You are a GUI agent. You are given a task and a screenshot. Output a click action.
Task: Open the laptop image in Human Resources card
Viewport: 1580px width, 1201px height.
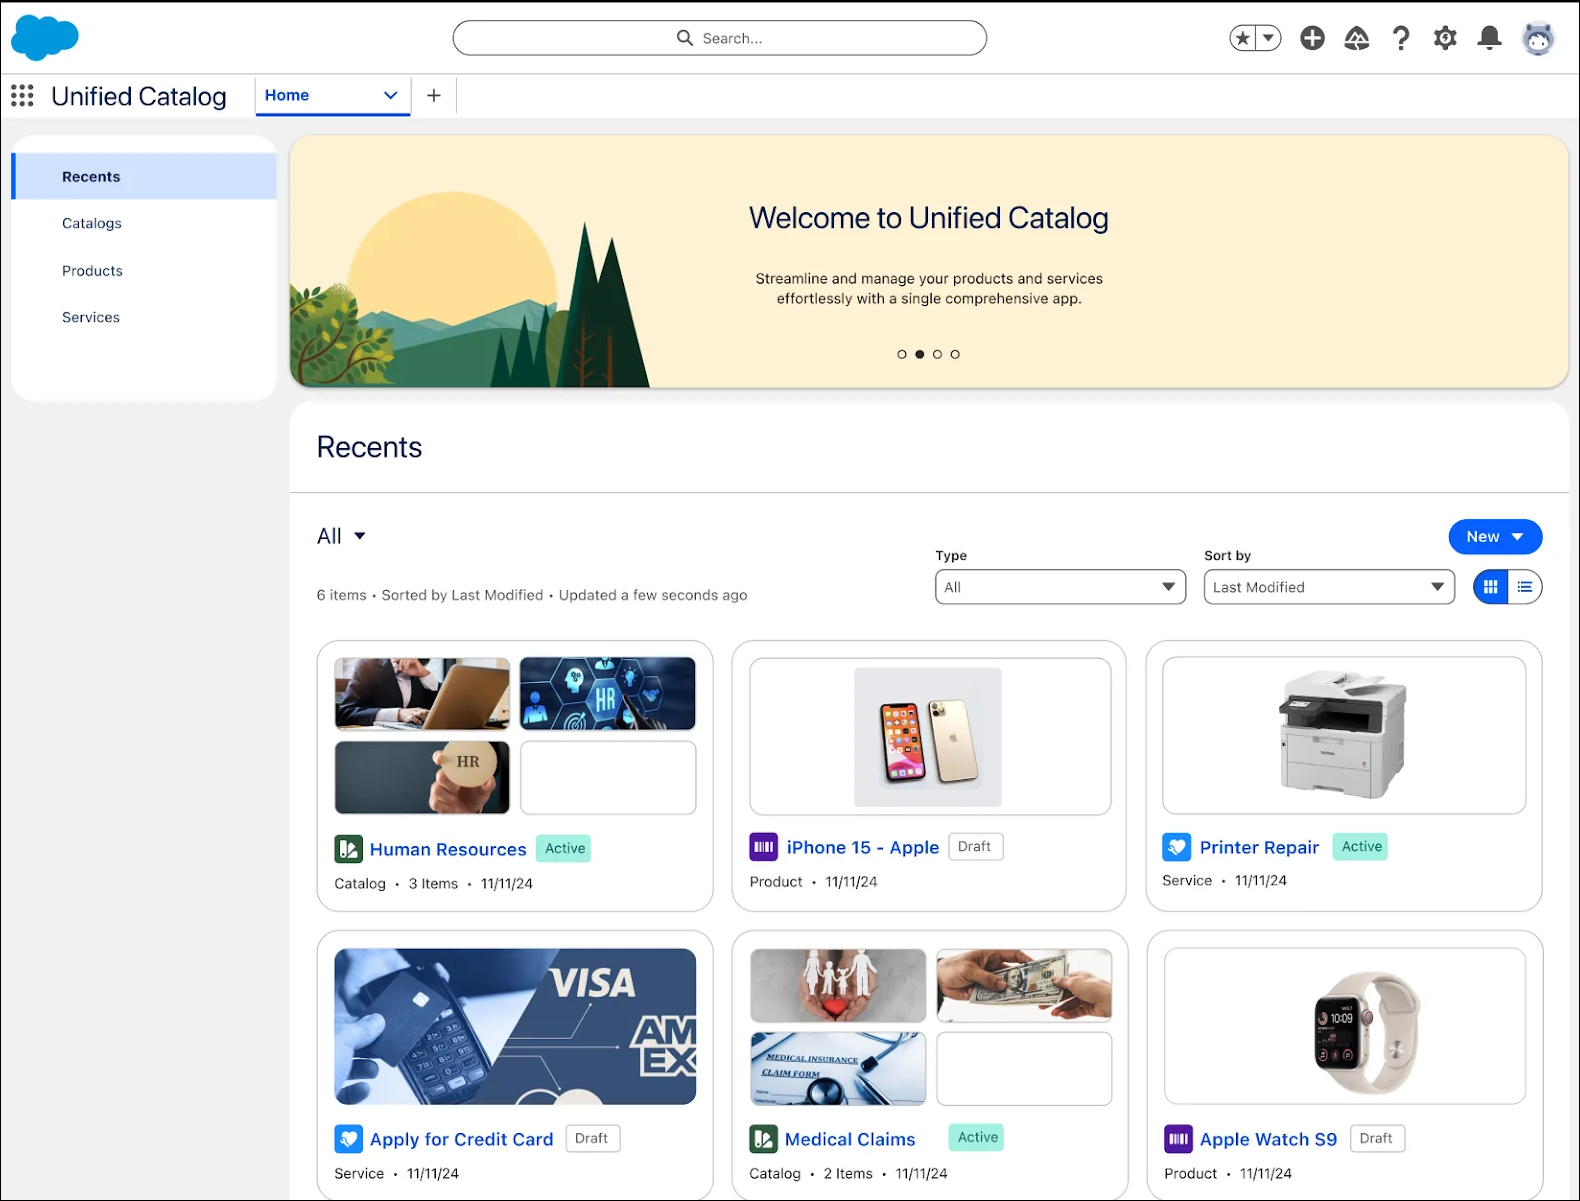click(x=422, y=694)
